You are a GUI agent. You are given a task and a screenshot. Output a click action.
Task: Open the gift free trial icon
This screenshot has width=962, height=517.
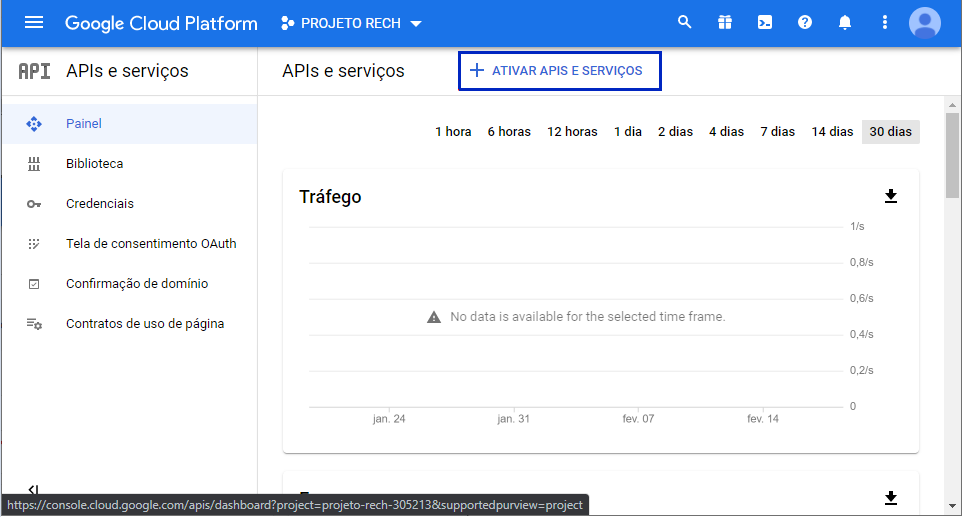point(725,22)
